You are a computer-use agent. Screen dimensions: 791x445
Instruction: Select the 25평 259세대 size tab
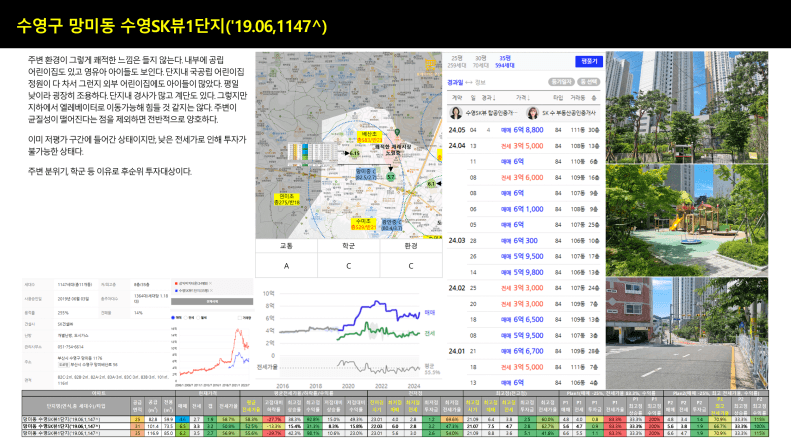[x=457, y=62]
